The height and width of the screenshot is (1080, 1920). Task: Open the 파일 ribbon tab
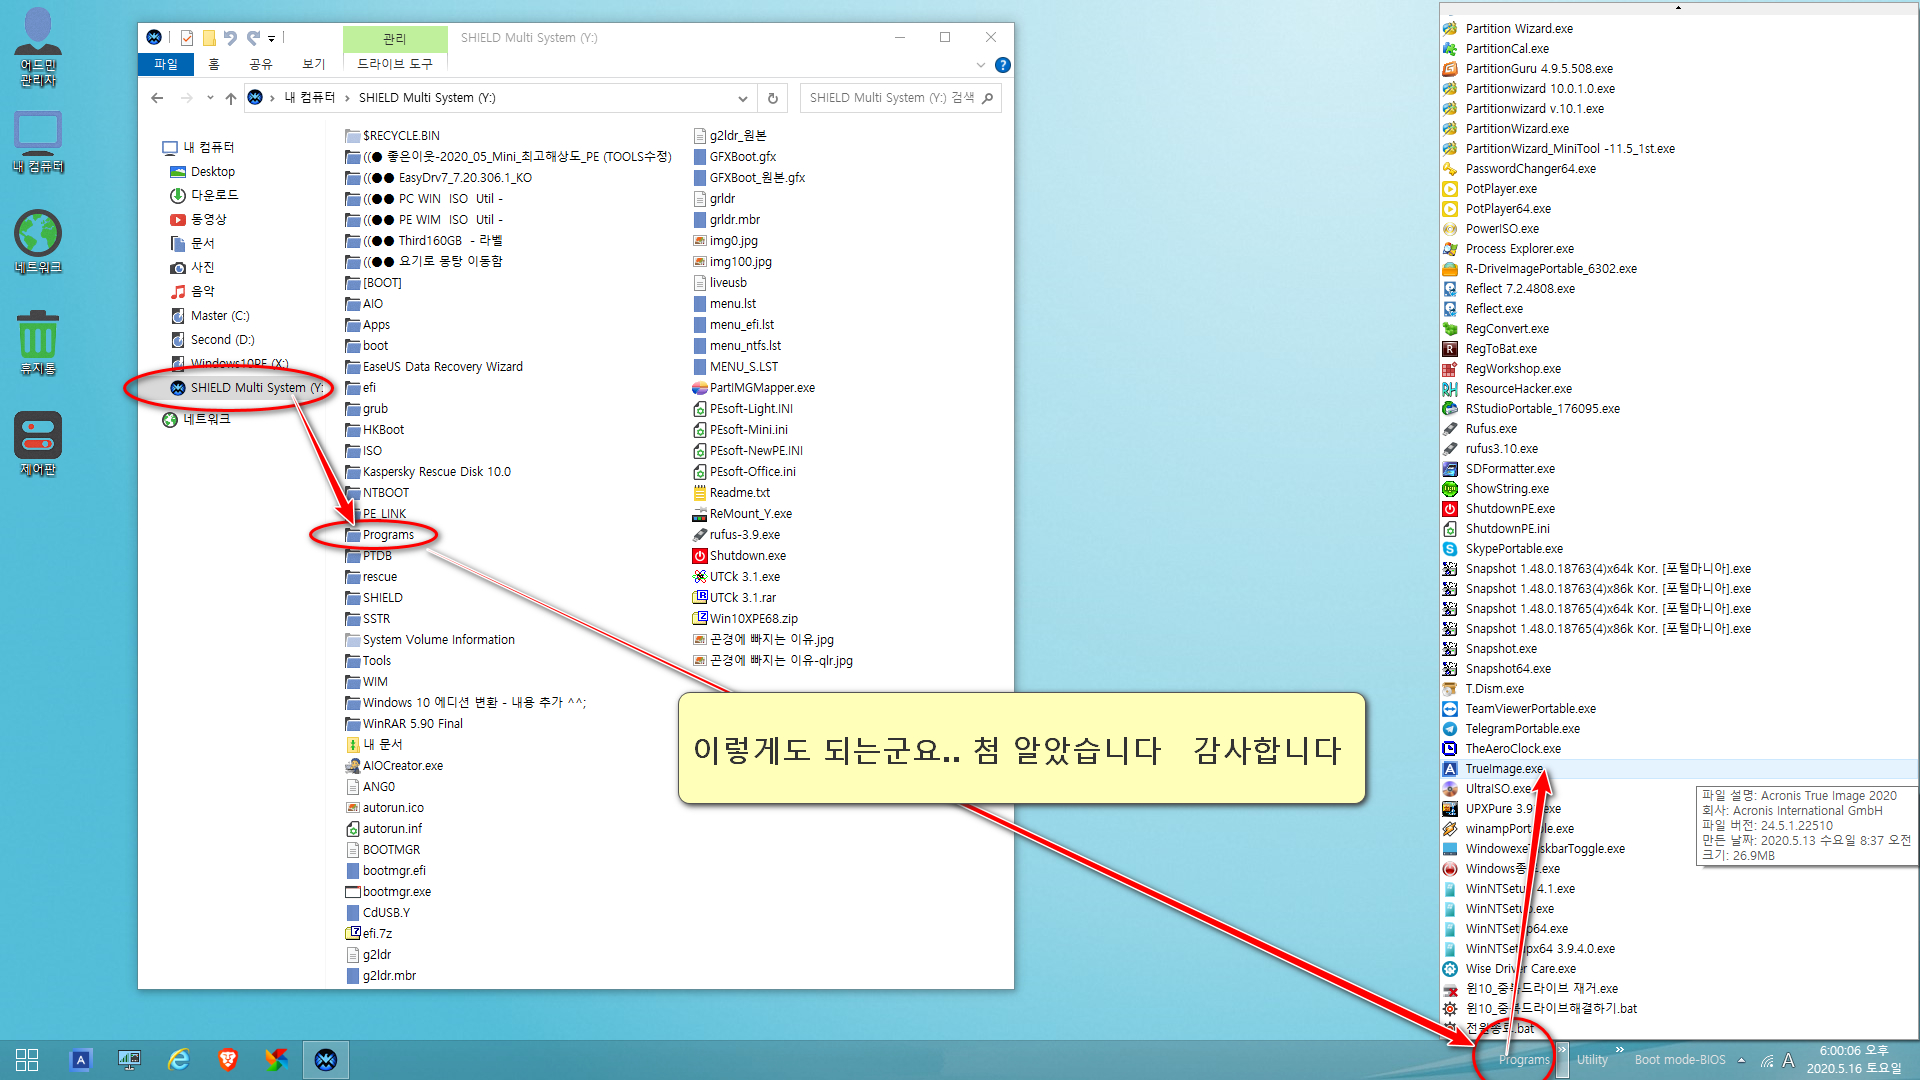click(x=166, y=64)
